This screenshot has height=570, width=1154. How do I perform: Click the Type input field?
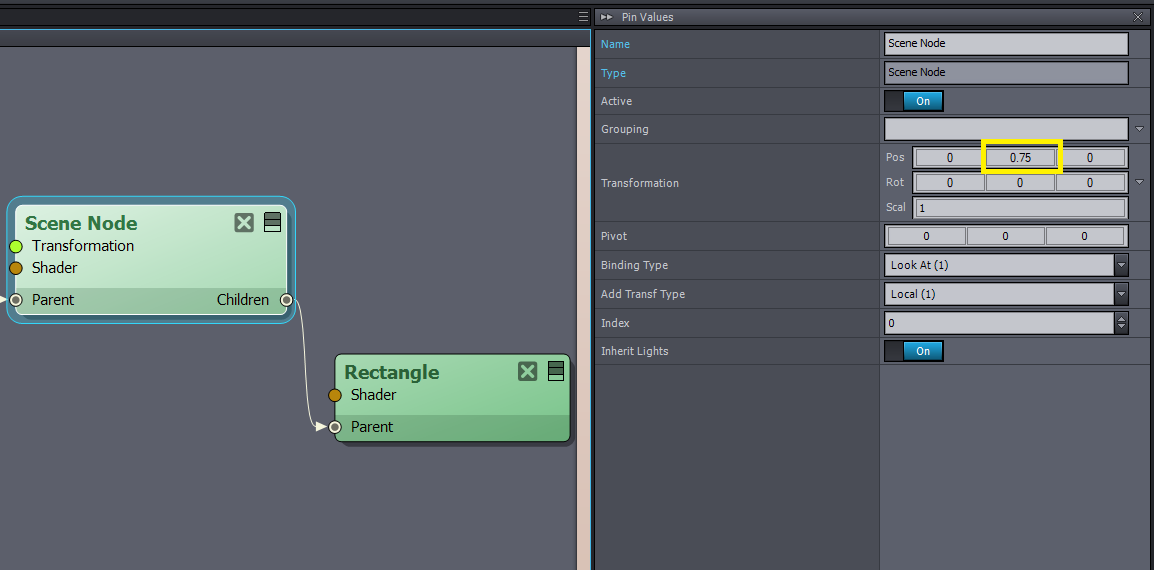(1006, 72)
